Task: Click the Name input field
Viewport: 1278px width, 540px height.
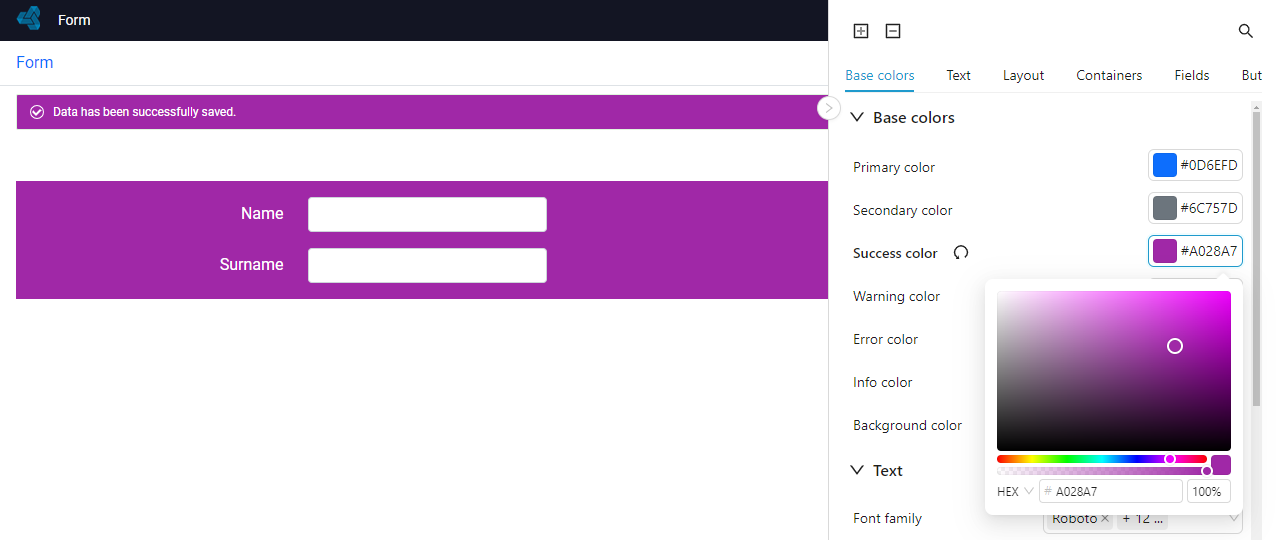Action: tap(427, 214)
